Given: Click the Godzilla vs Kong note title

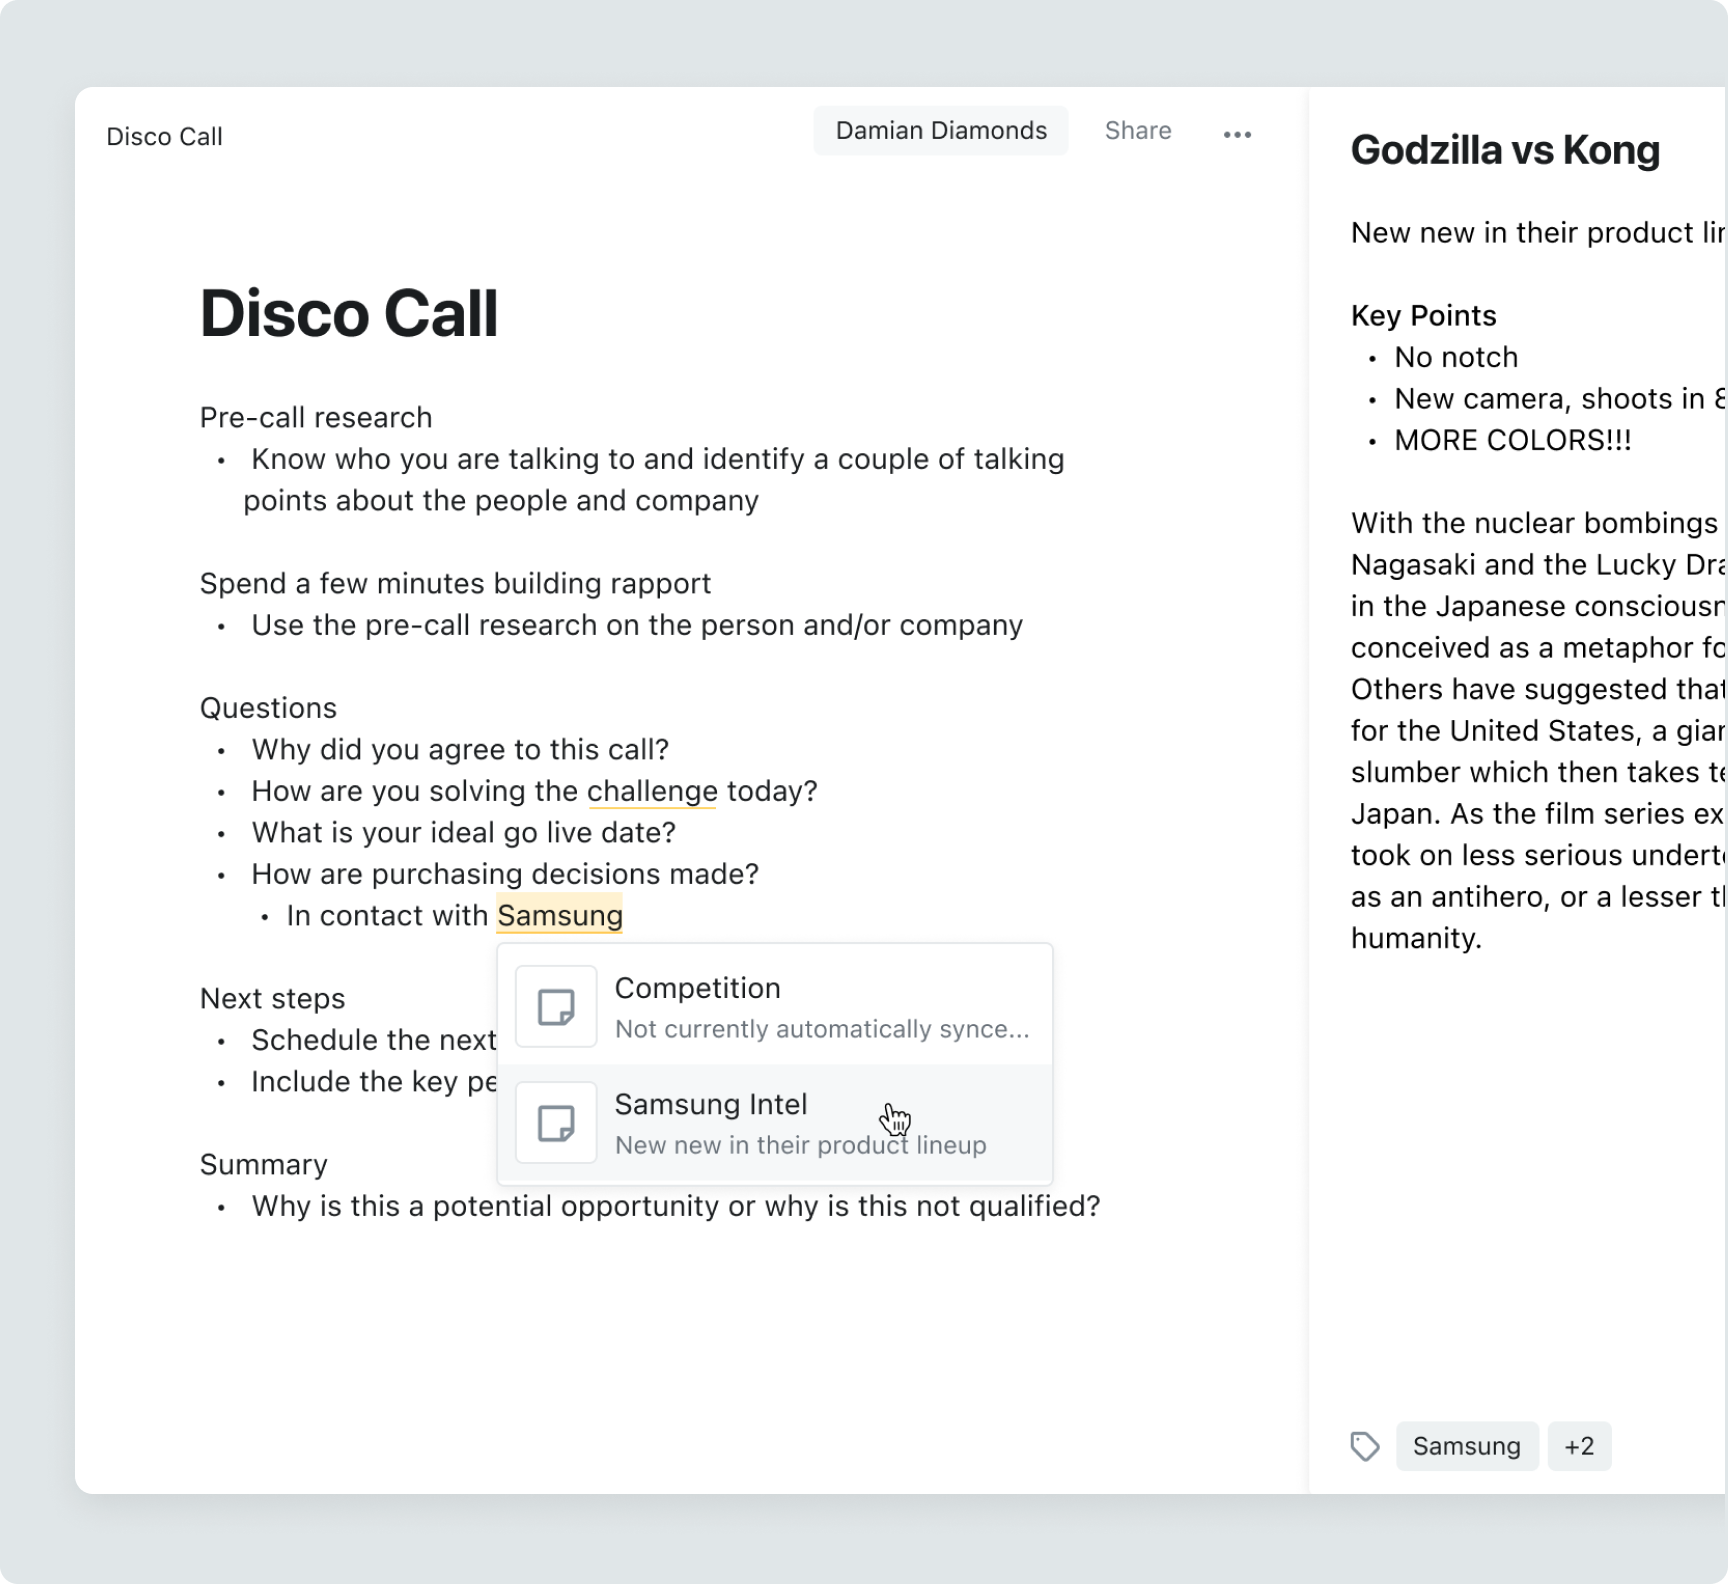Looking at the screenshot, I should pyautogui.click(x=1504, y=150).
